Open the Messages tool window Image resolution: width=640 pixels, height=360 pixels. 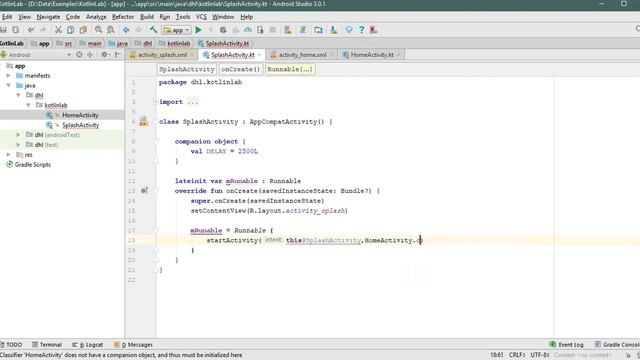pos(133,344)
